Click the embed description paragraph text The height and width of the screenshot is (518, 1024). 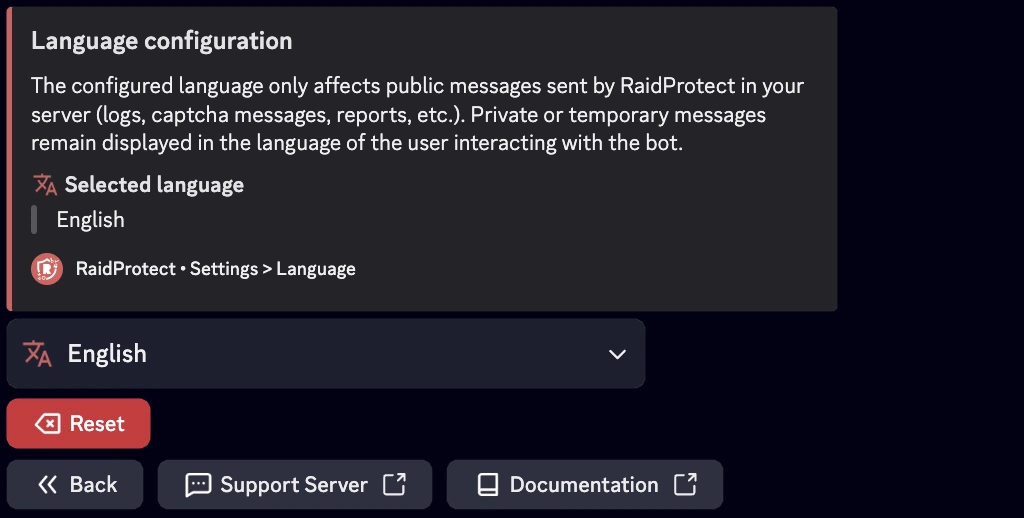coord(417,114)
